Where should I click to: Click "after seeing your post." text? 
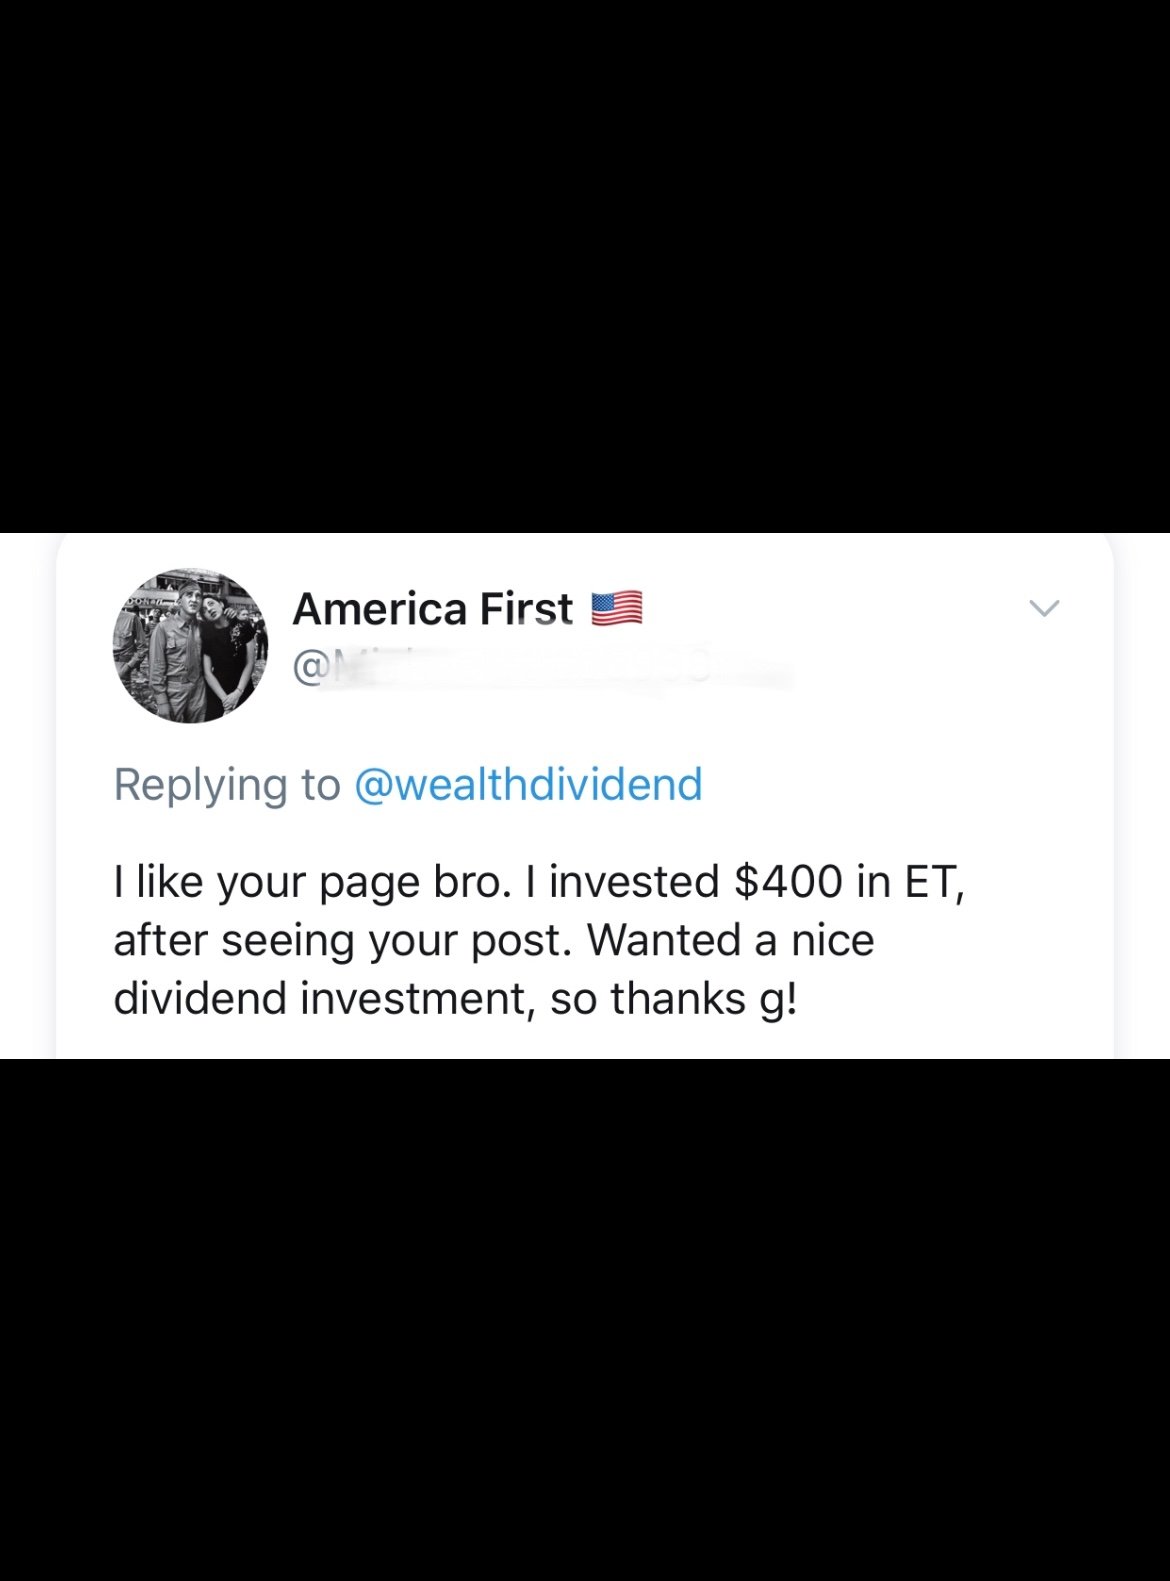tap(343, 940)
